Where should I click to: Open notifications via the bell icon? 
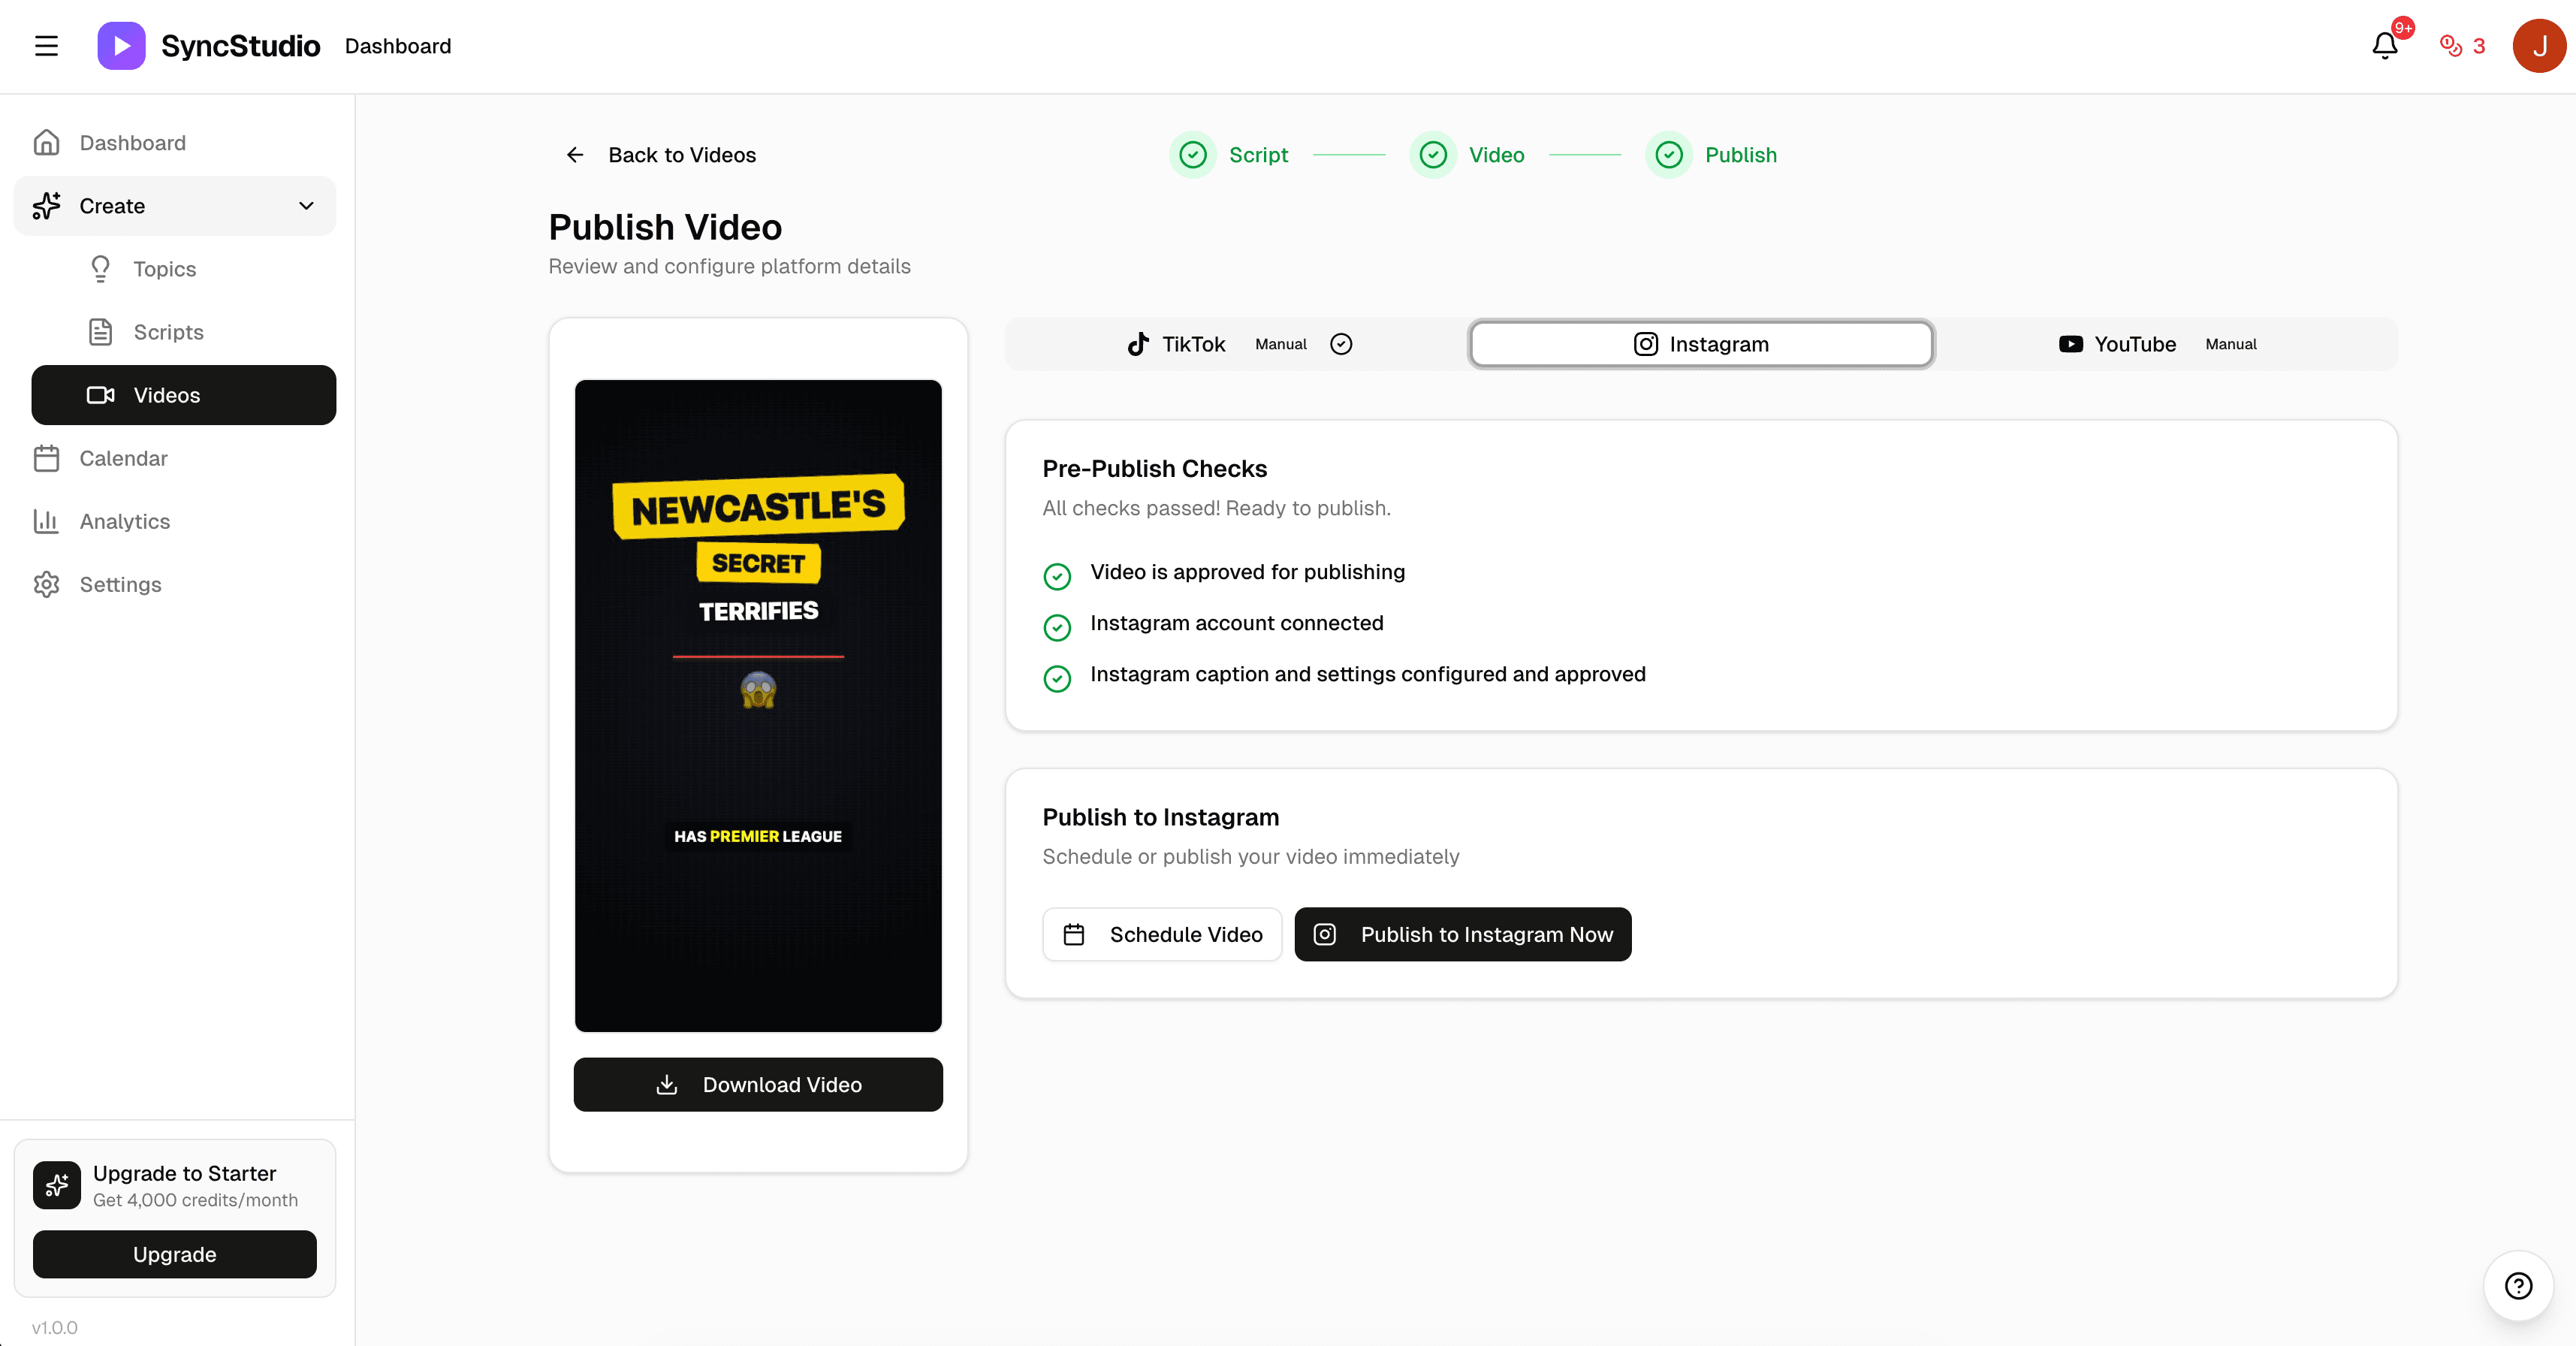2385,45
